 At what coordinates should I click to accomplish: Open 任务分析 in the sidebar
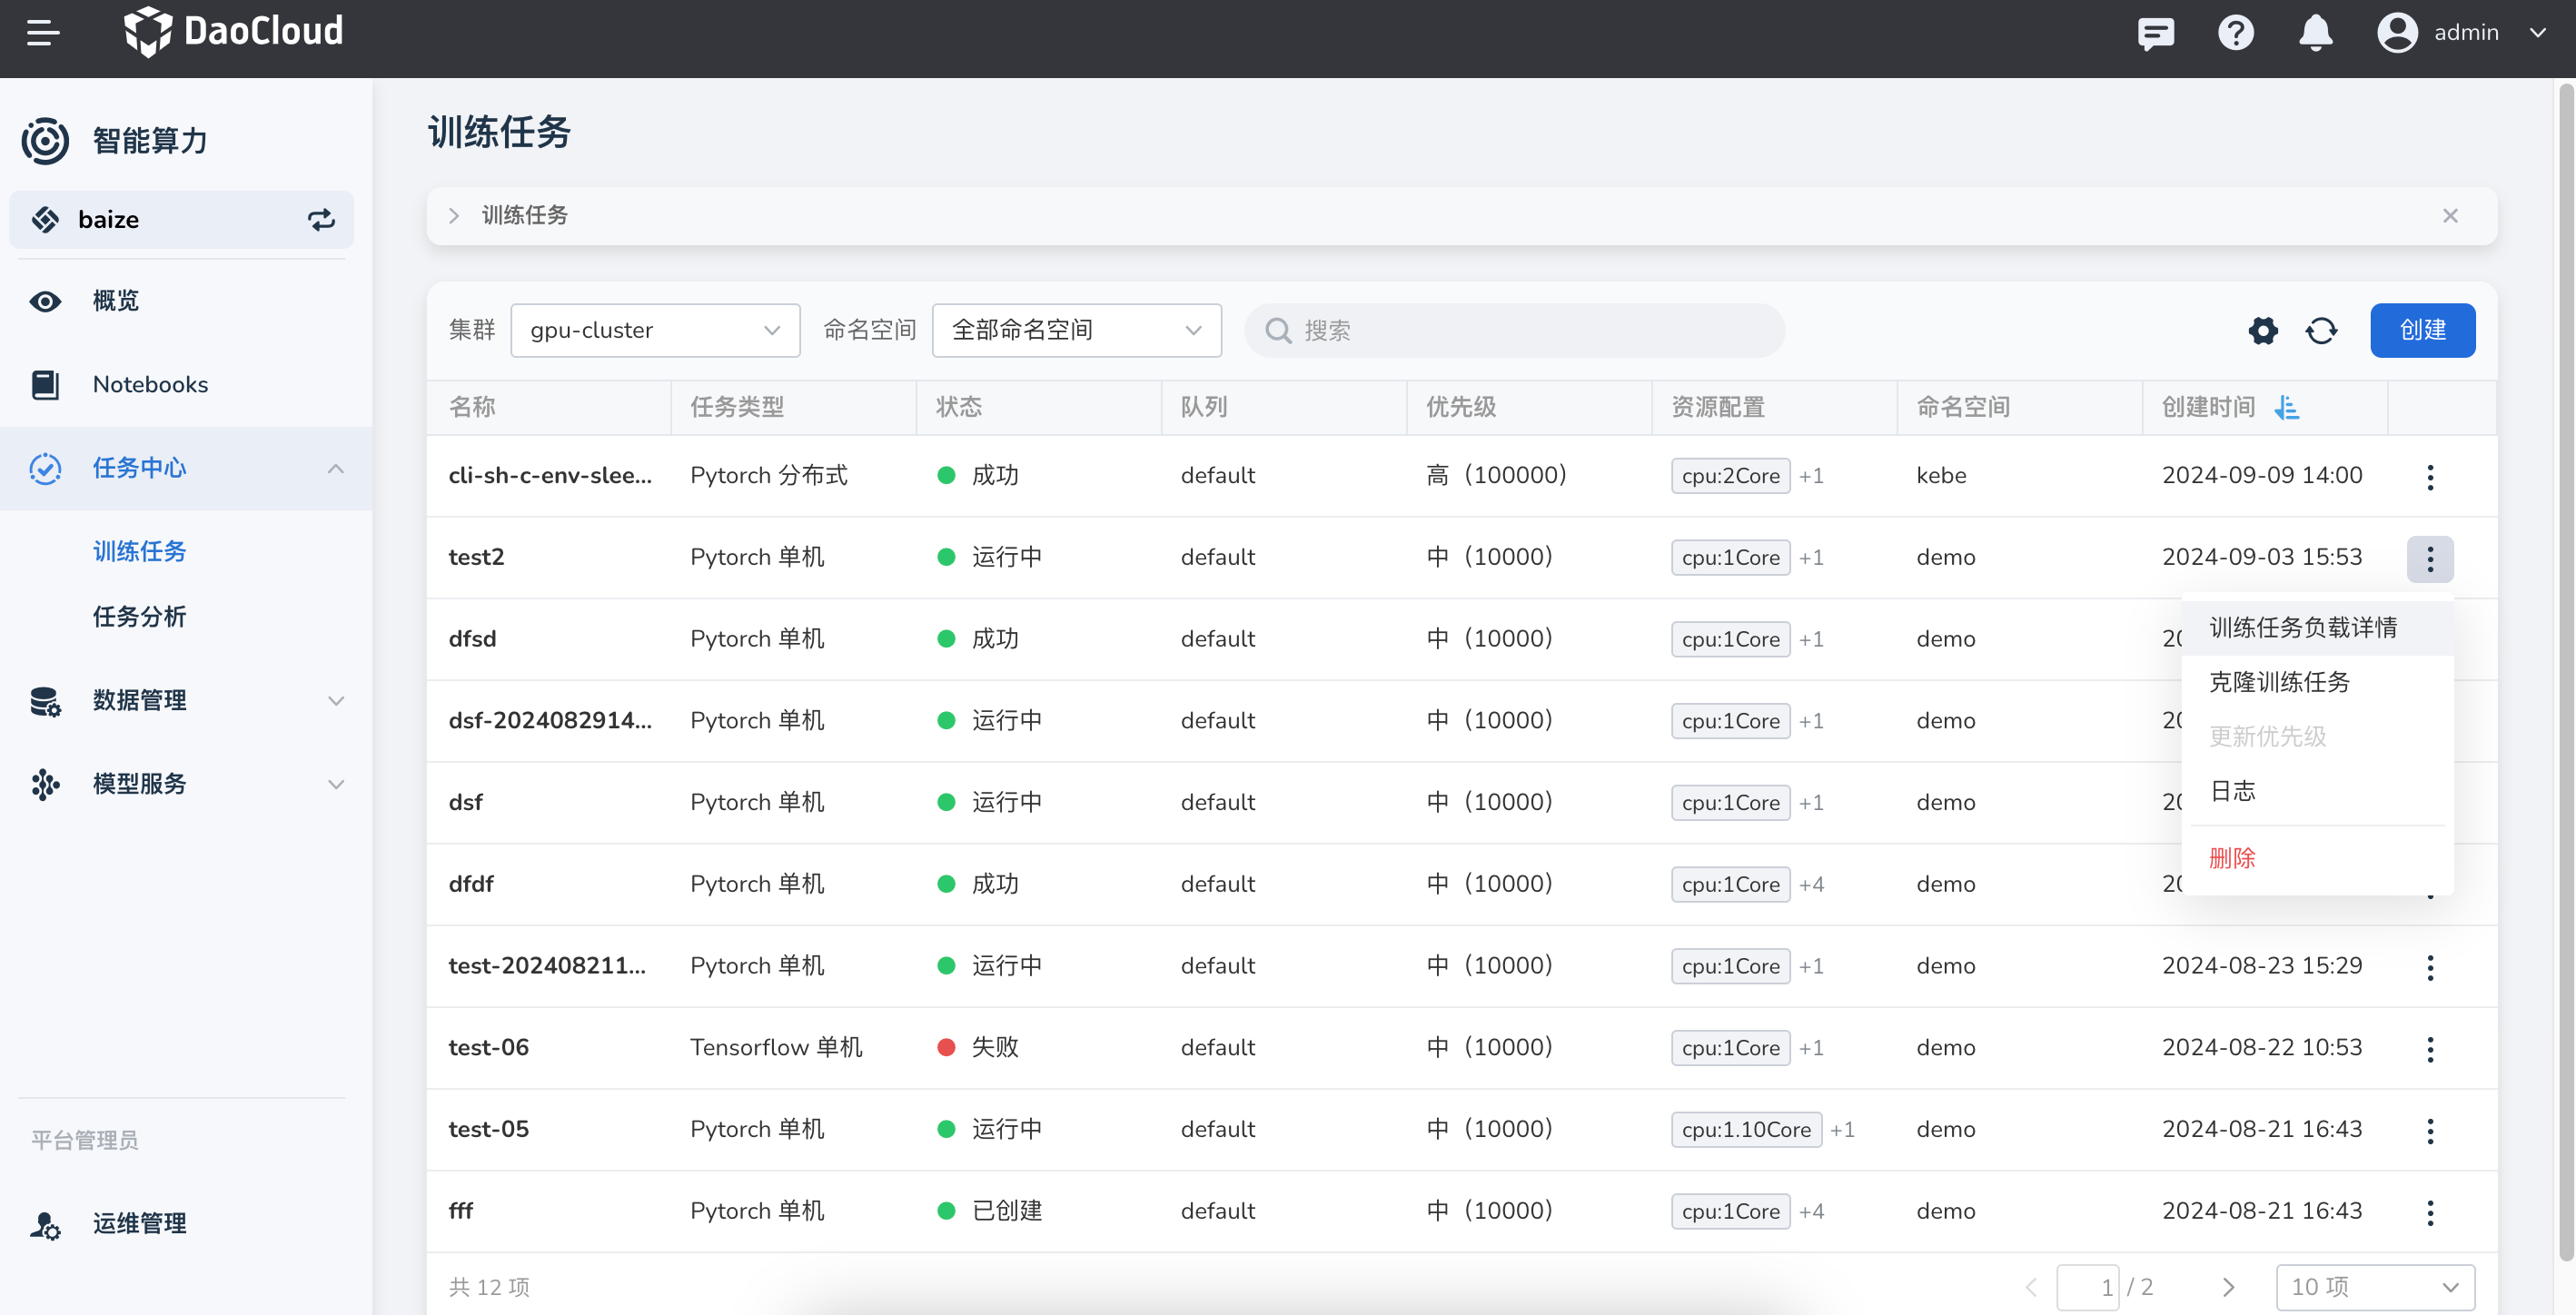pyautogui.click(x=139, y=616)
